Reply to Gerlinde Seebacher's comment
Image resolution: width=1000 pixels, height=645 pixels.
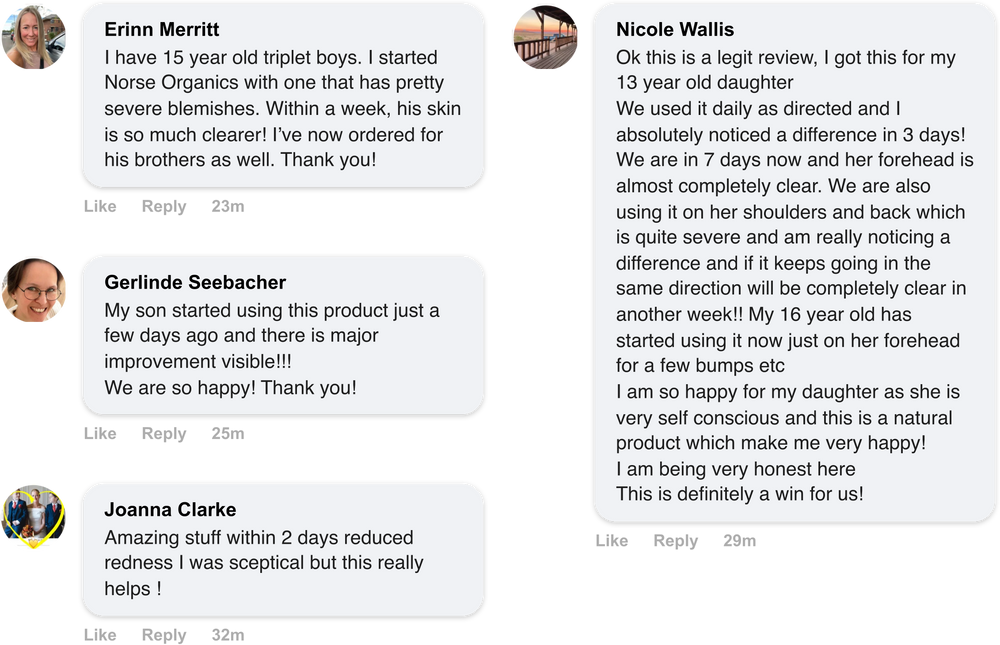(164, 434)
